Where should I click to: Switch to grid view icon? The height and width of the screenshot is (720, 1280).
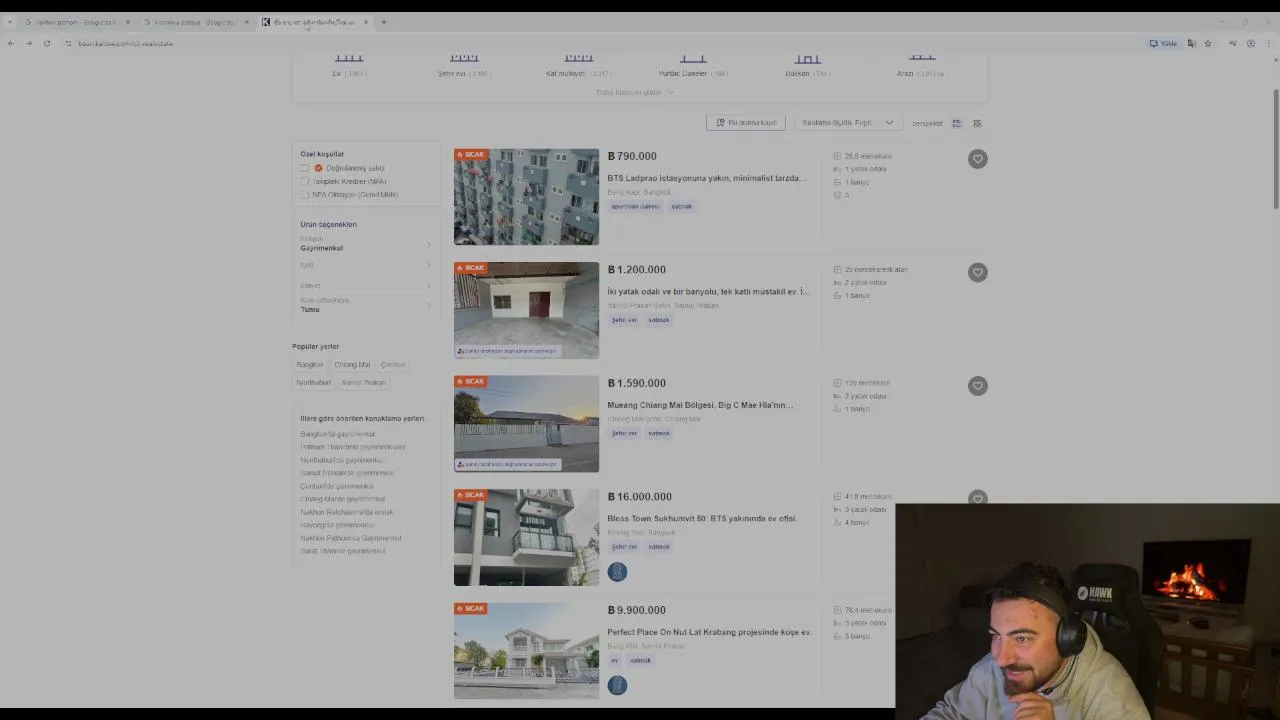tap(977, 123)
